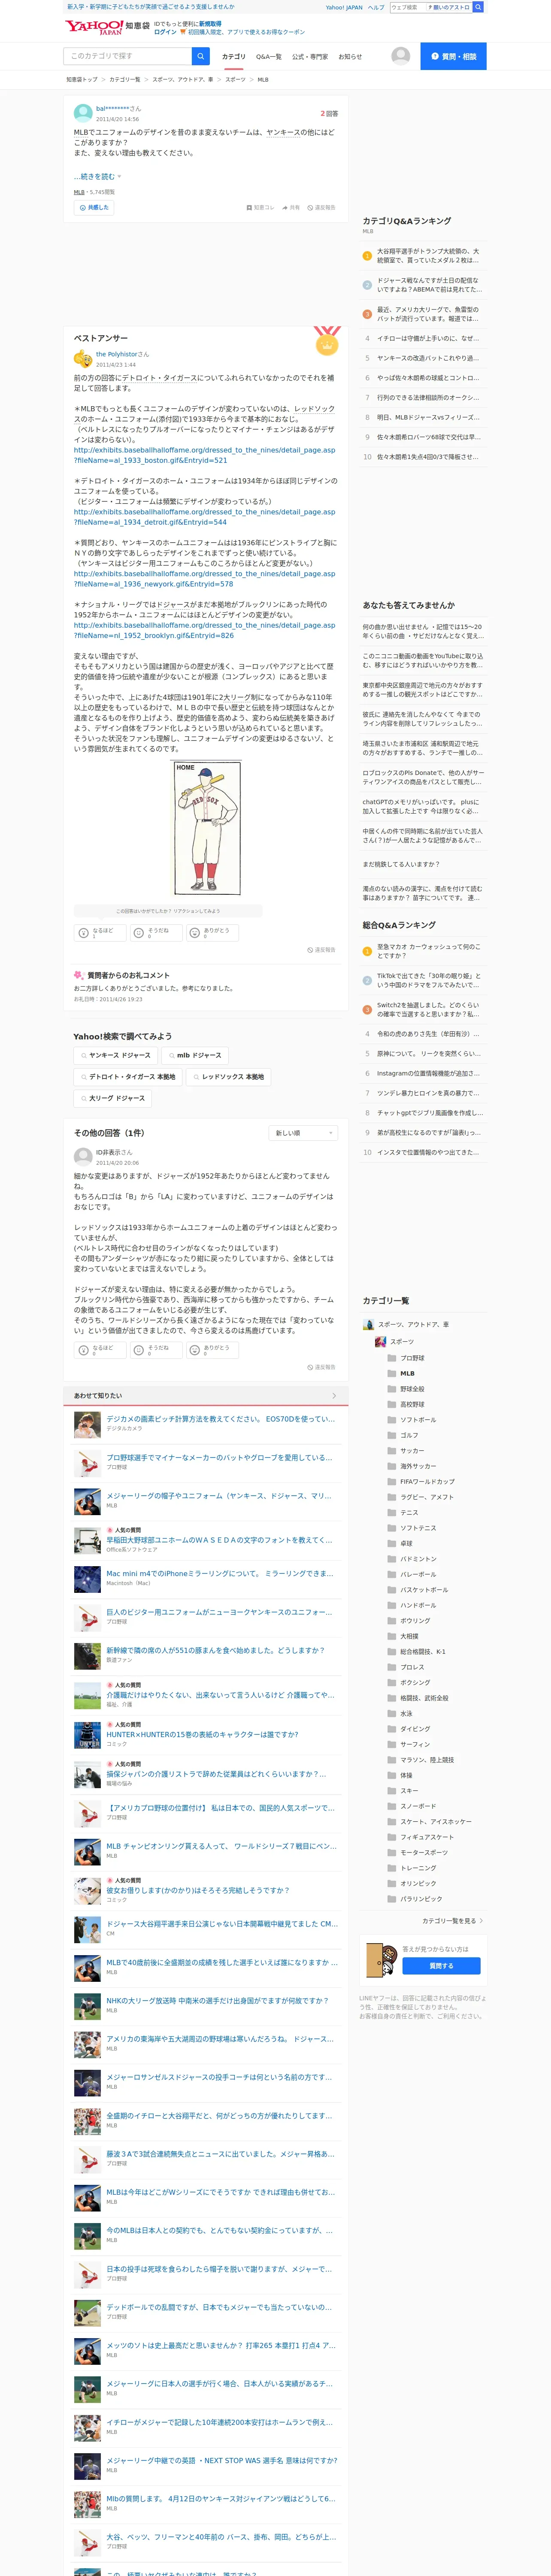Viewport: 551px width, 2576px height.
Task: Open the user avatar profile icon
Action: [401, 56]
